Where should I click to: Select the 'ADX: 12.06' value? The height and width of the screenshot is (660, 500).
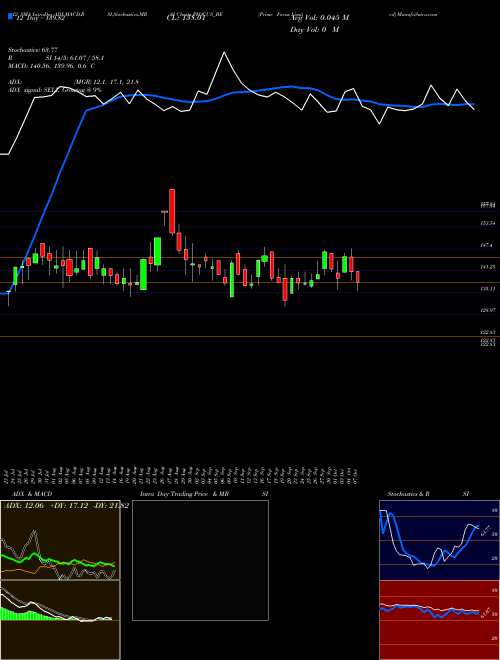tap(22, 506)
